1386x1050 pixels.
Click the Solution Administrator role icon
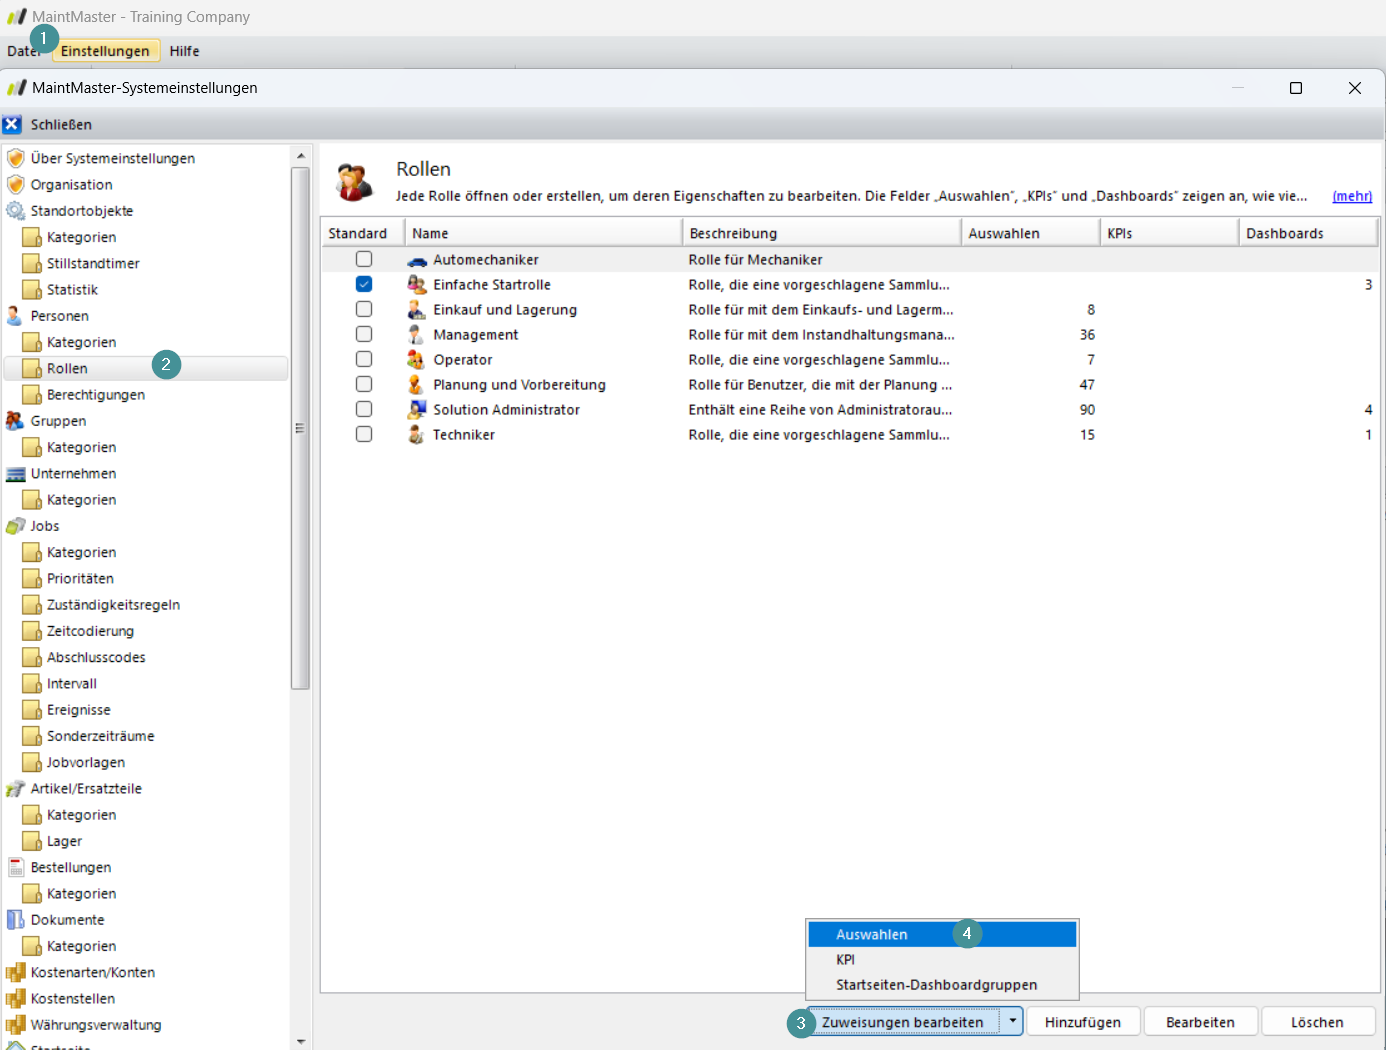click(x=416, y=410)
